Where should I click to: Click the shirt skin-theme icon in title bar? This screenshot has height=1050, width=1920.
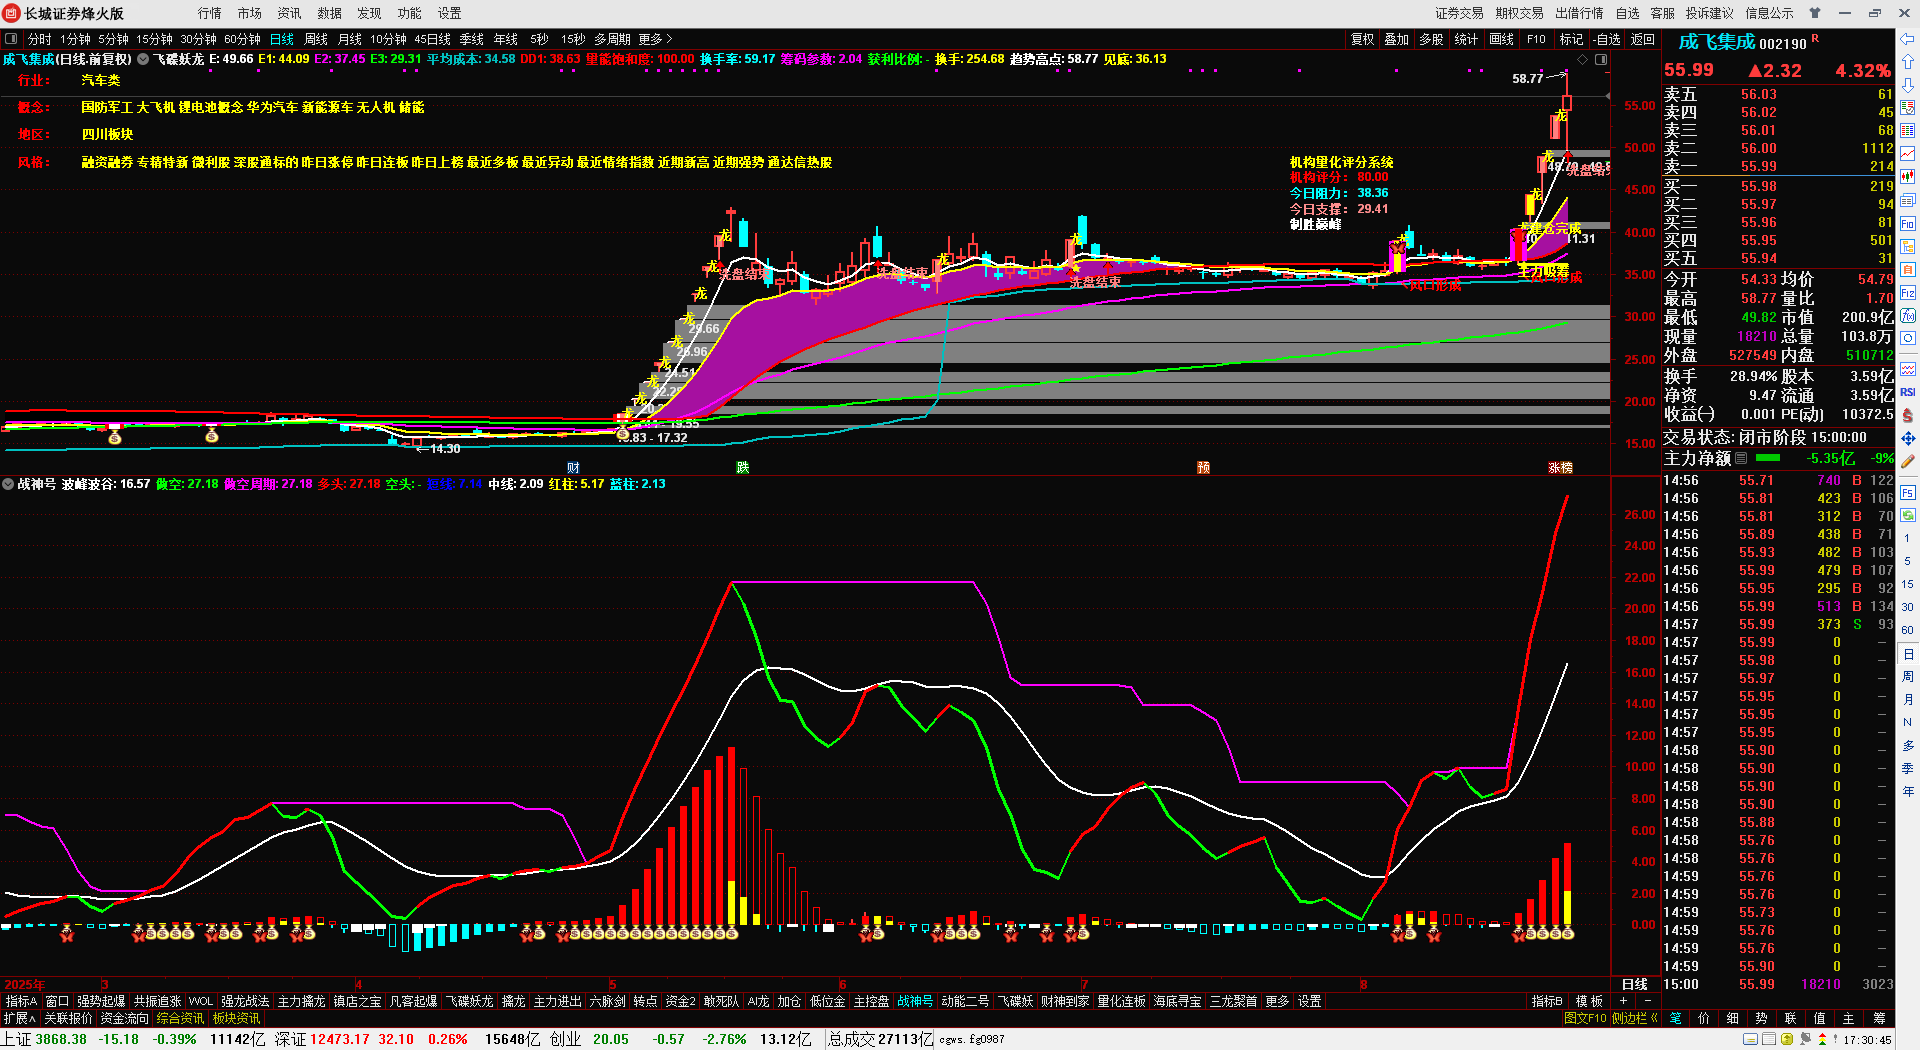[1815, 13]
